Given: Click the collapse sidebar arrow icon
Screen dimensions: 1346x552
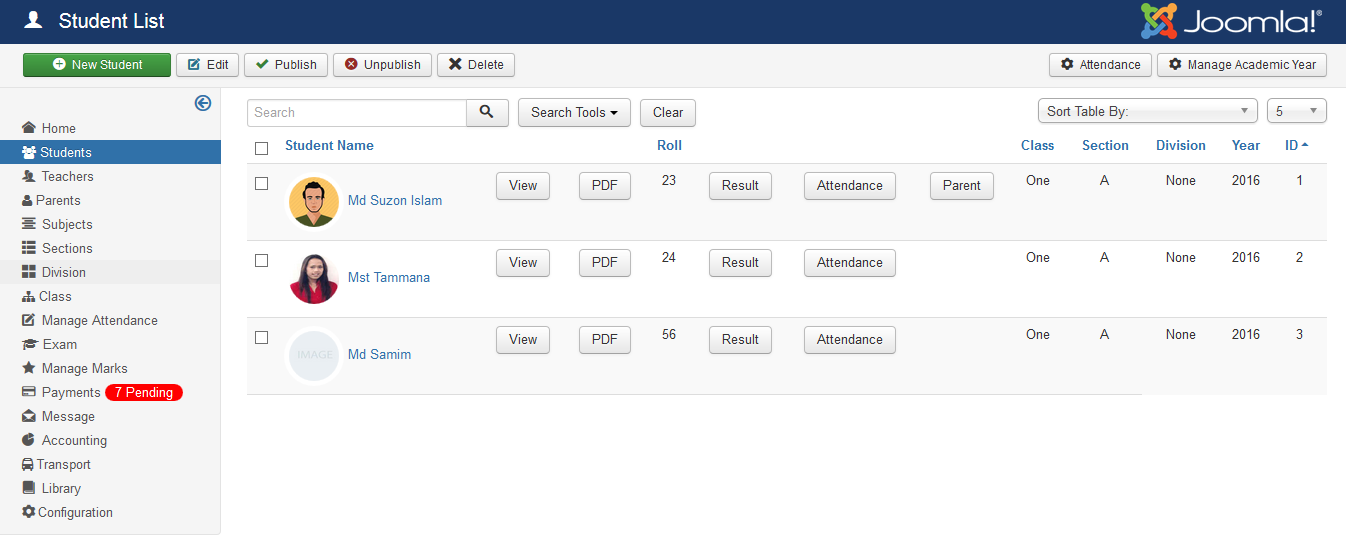Looking at the screenshot, I should [203, 103].
